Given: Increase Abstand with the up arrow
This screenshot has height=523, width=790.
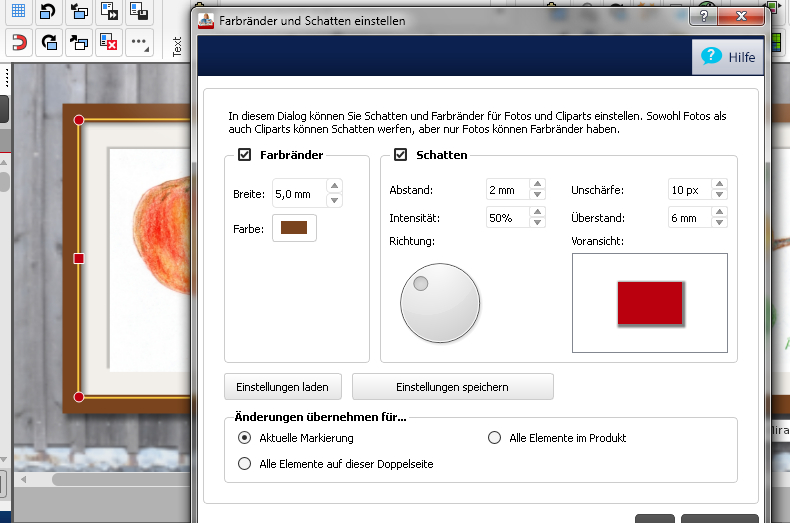Looking at the screenshot, I should click(538, 184).
